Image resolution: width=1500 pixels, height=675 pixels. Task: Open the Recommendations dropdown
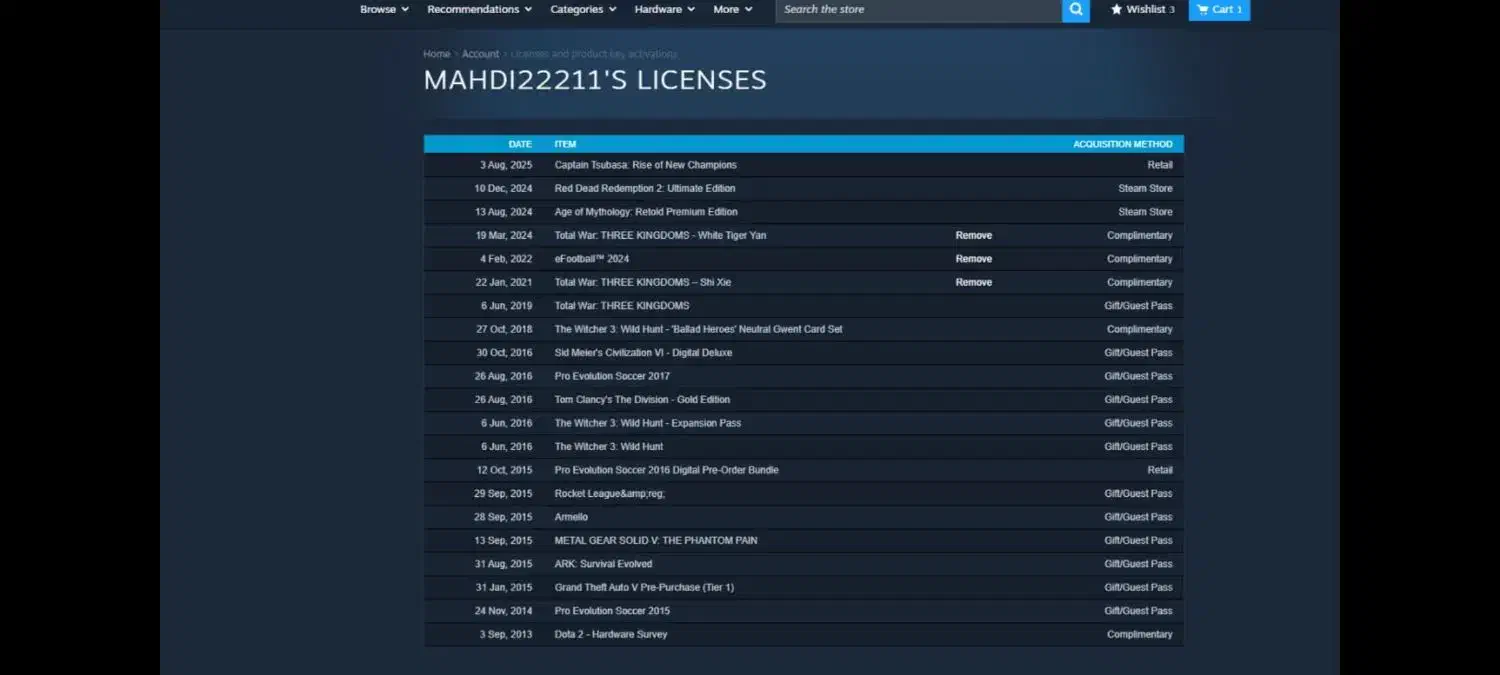(479, 10)
